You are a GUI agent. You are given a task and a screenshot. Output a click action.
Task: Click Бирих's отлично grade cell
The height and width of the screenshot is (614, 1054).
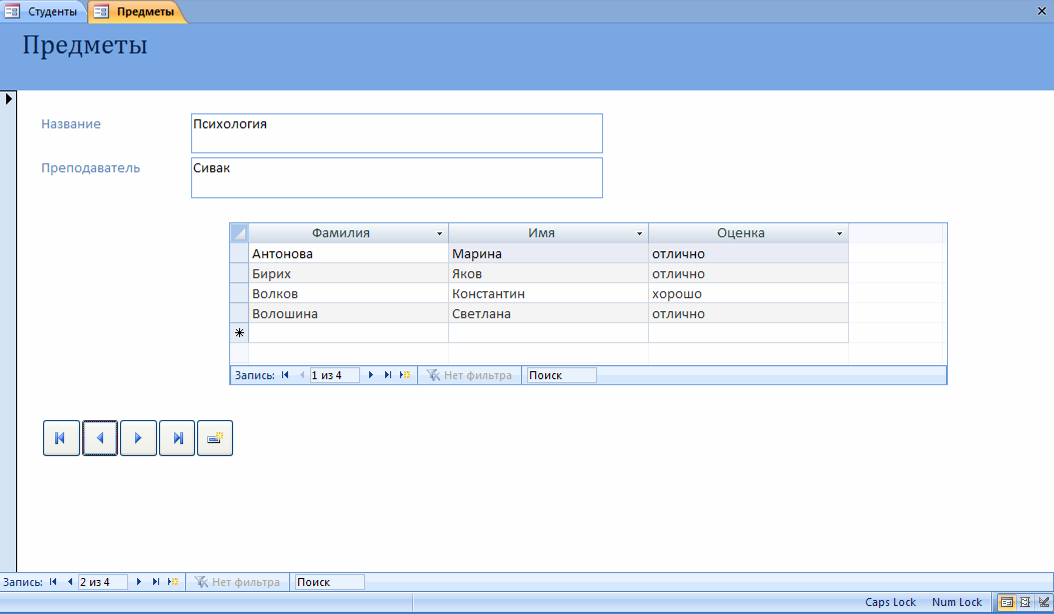(x=748, y=273)
